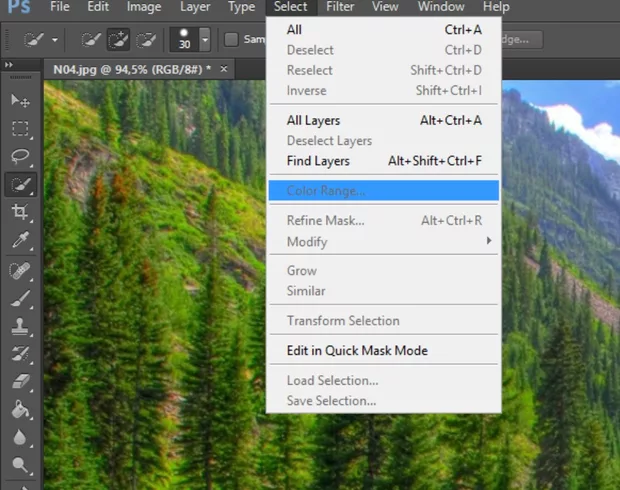Open the brush picker dropdown arrow

click(205, 40)
